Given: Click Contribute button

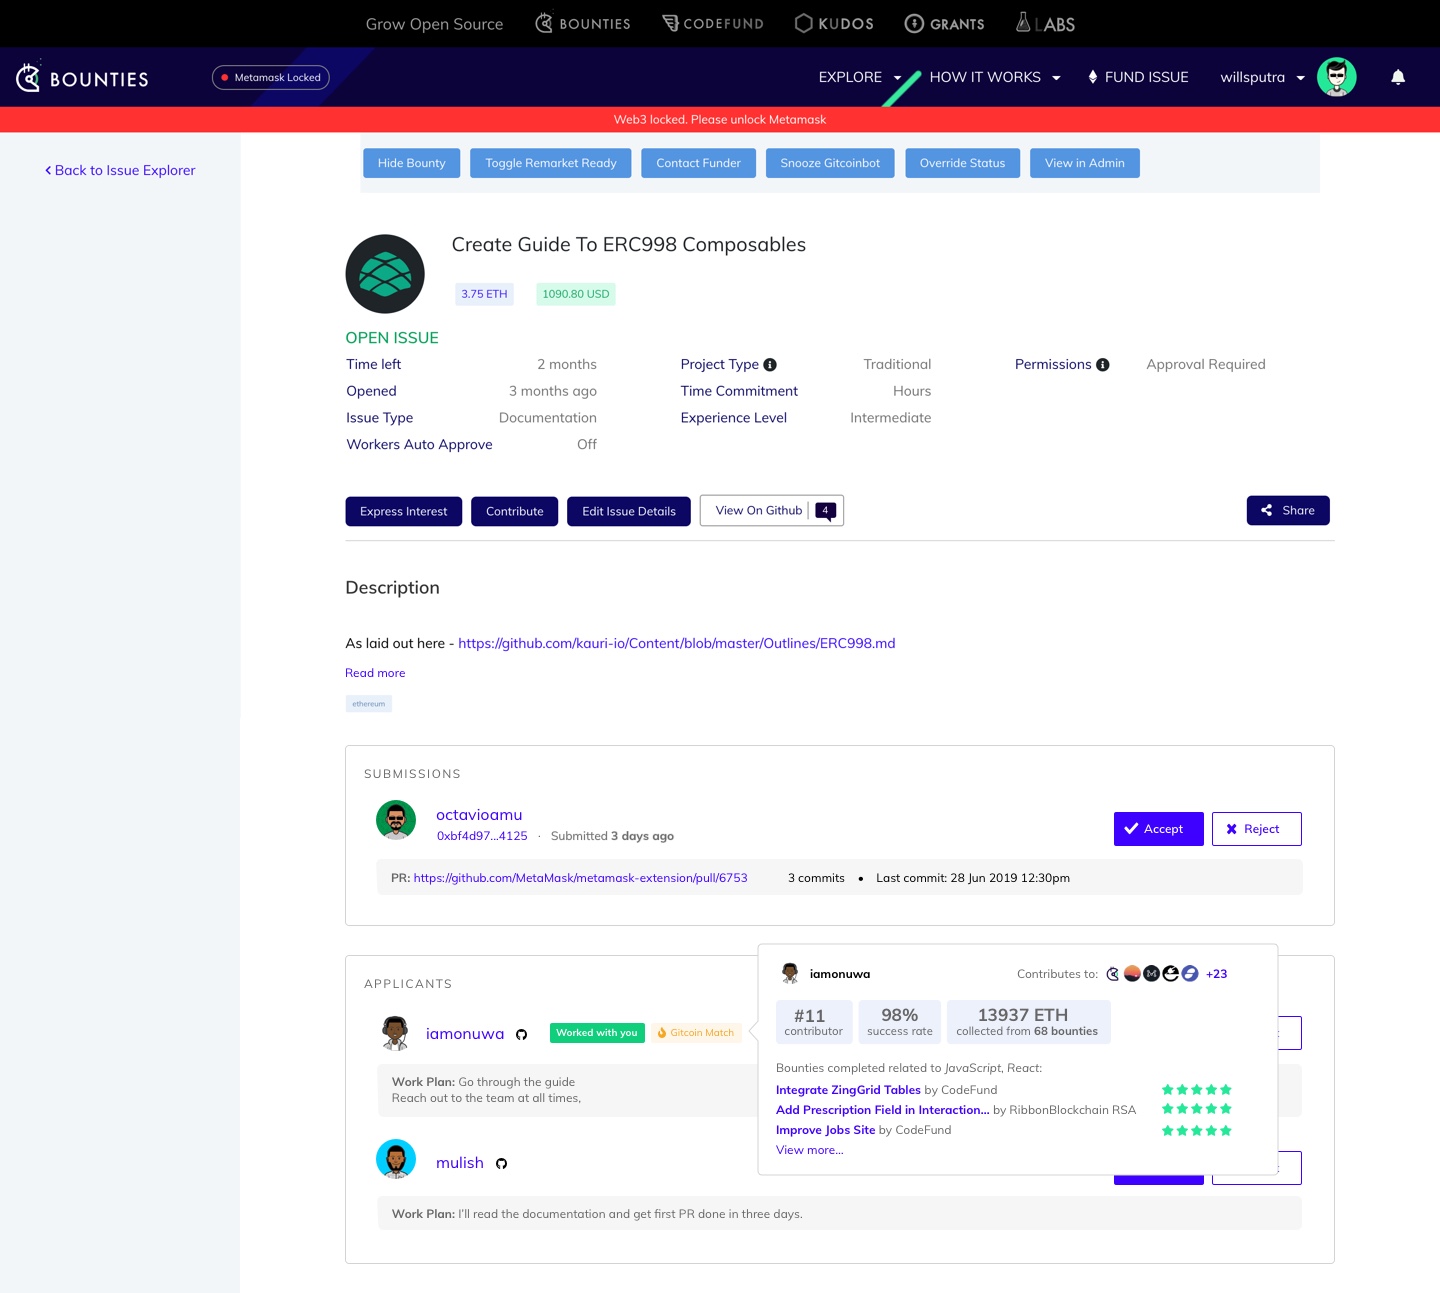Looking at the screenshot, I should (x=515, y=511).
